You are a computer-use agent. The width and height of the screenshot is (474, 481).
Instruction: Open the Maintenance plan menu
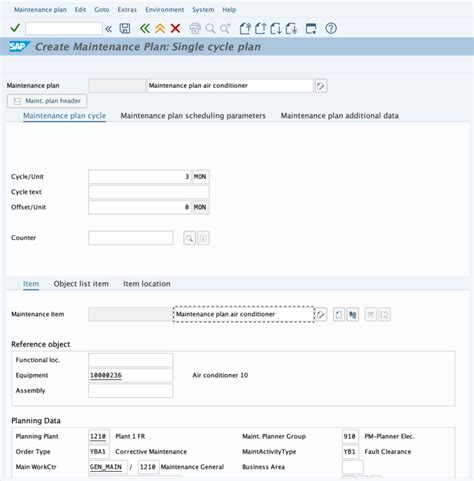pyautogui.click(x=40, y=10)
